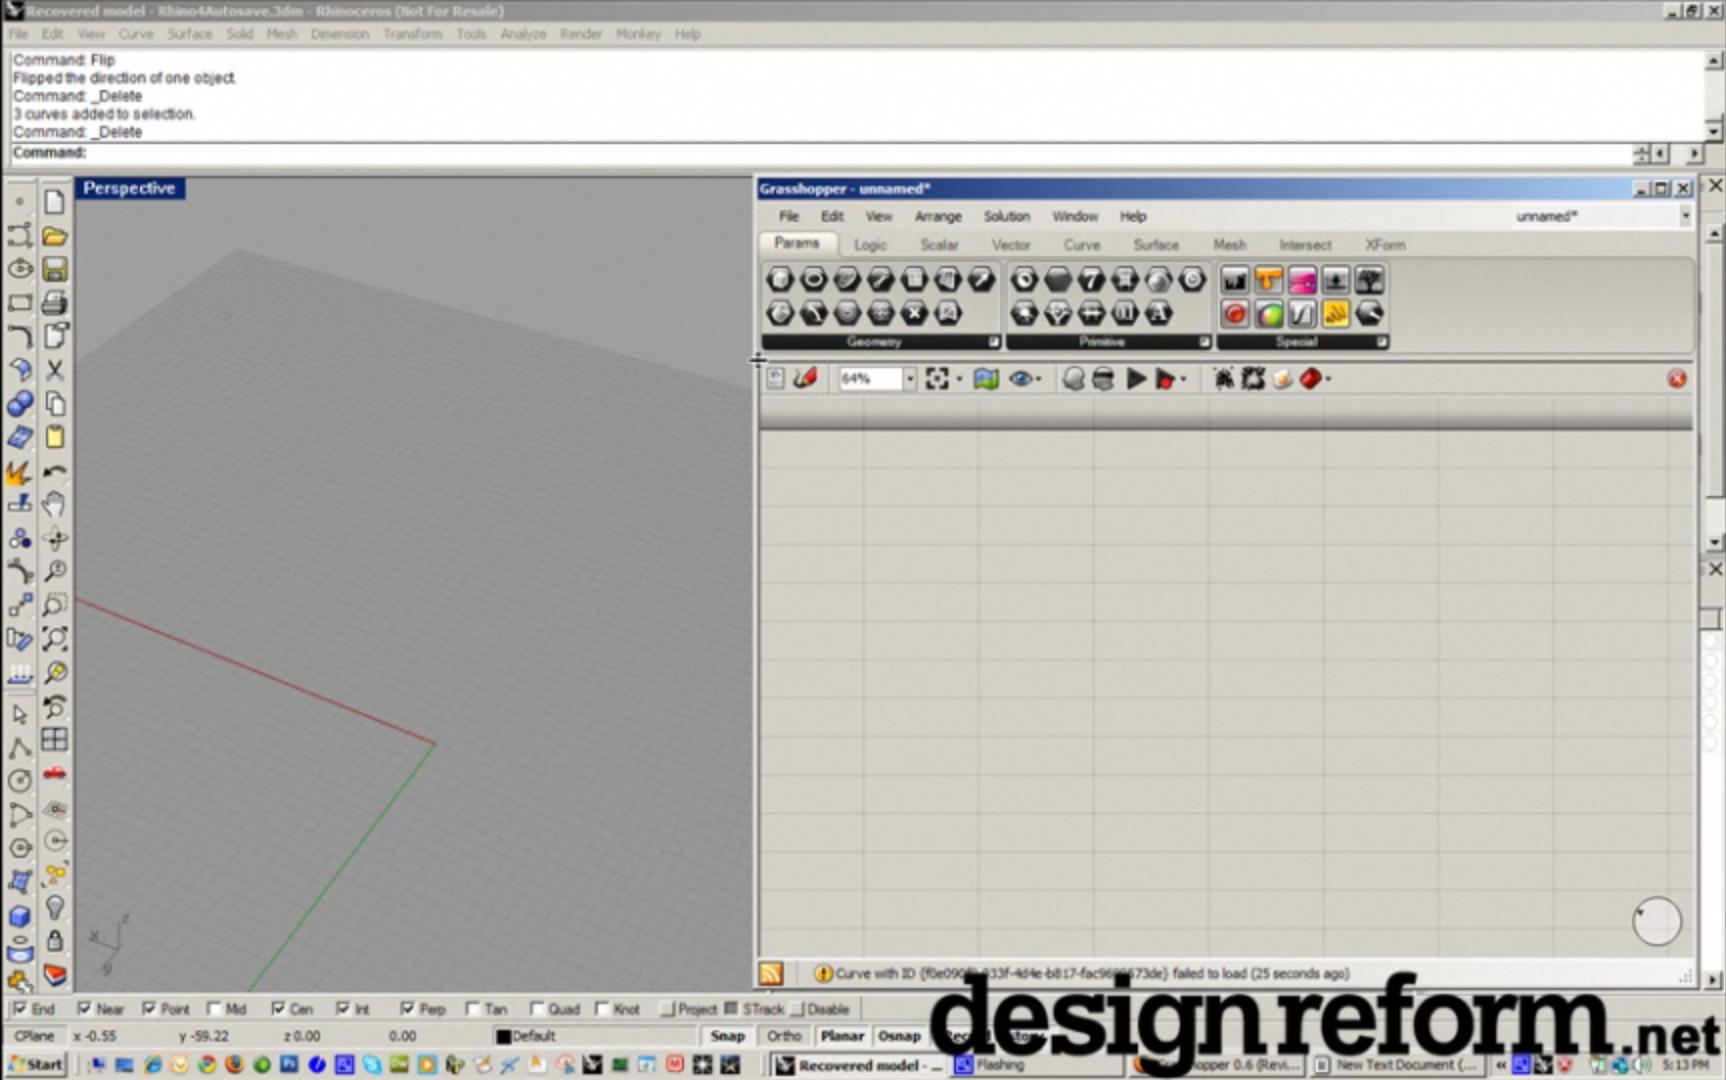The height and width of the screenshot is (1080, 1726).
Task: Click the Save floppy disk icon
Action: [x=55, y=269]
